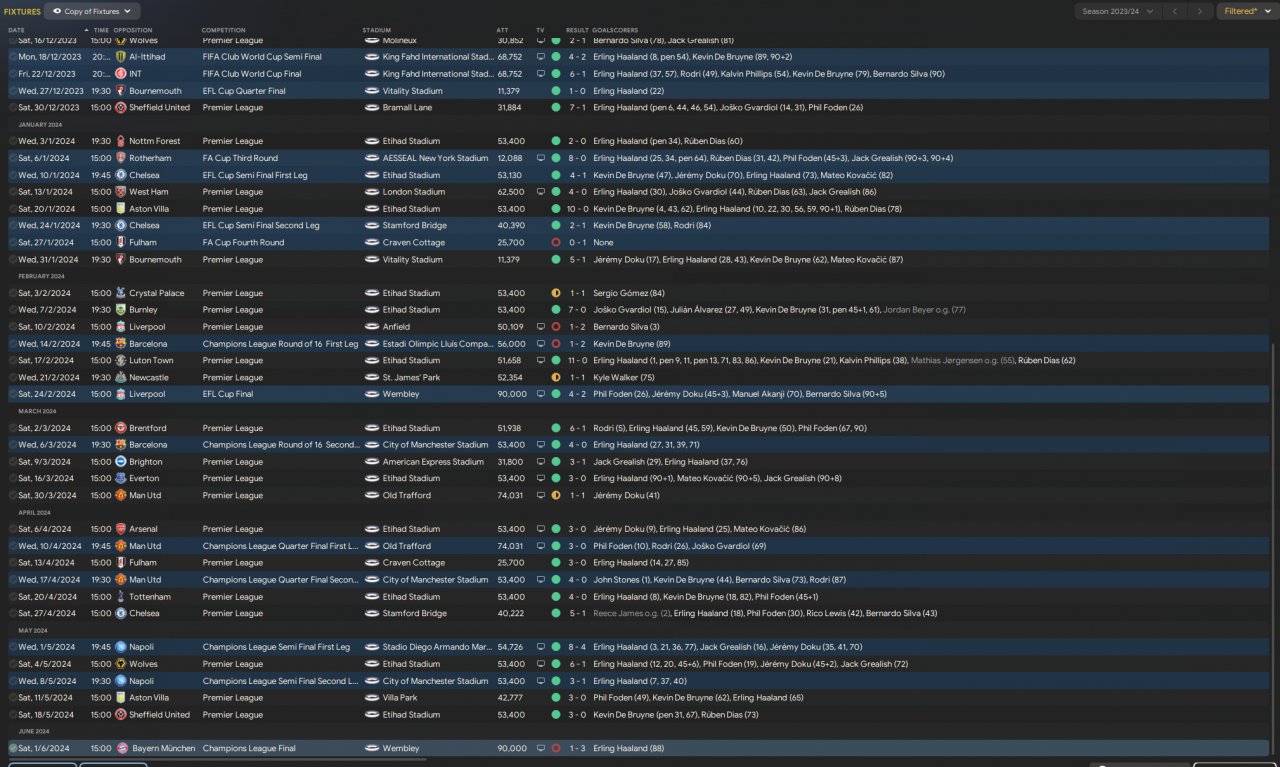Click the Arsenal club badge
The width and height of the screenshot is (1280, 767).
click(120, 529)
